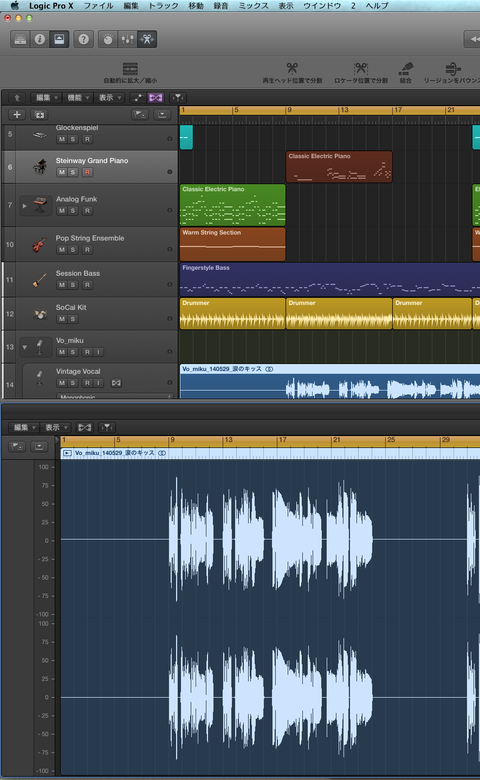Screen dimensions: 480x780
Task: Open the ウインドウ menu
Action: tap(322, 5)
